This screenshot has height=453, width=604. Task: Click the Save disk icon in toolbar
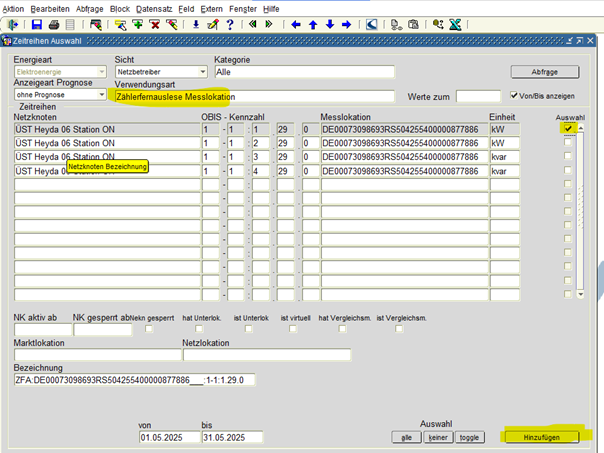[37, 24]
